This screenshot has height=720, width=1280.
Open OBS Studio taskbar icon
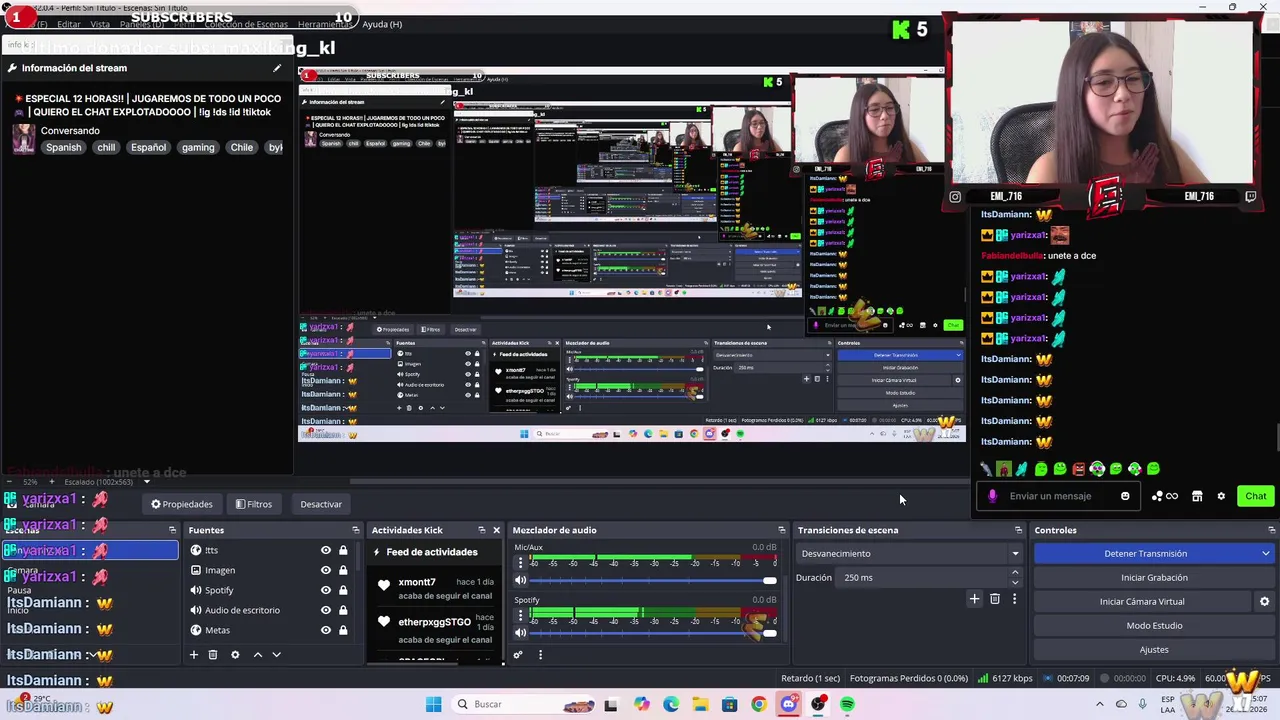[x=818, y=704]
